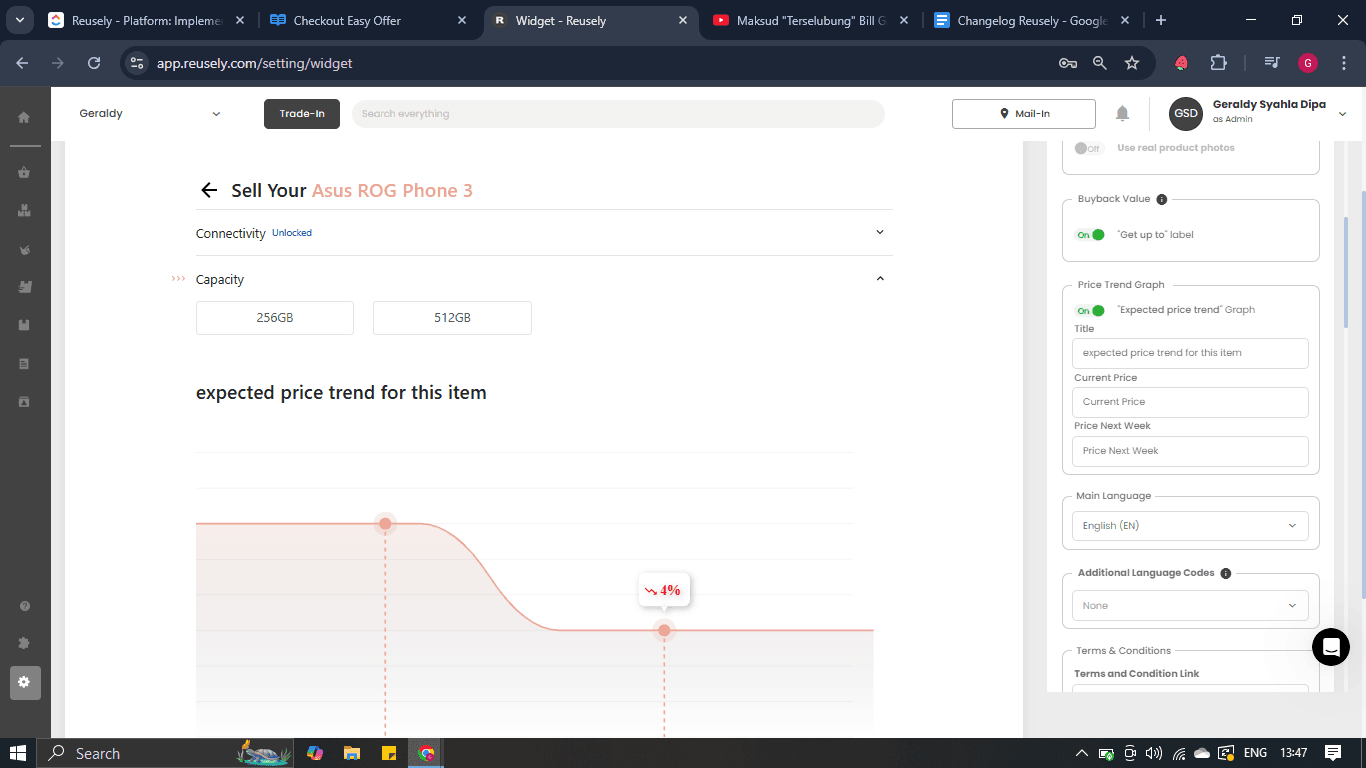Click the Price Next Week input field
The image size is (1366, 768).
pos(1190,451)
